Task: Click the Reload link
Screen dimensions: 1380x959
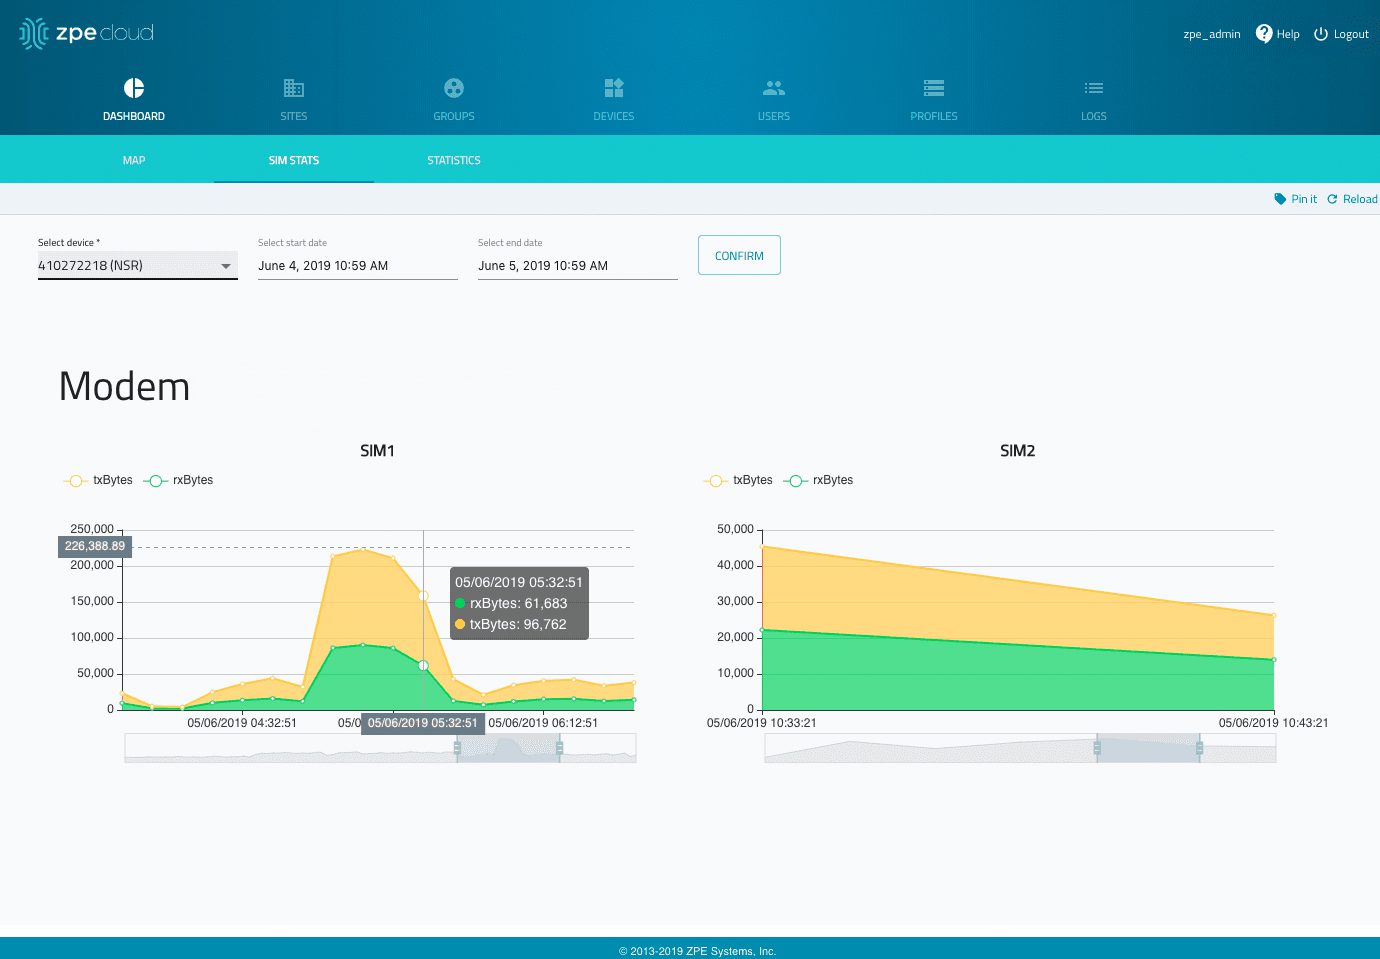Action: click(1352, 199)
